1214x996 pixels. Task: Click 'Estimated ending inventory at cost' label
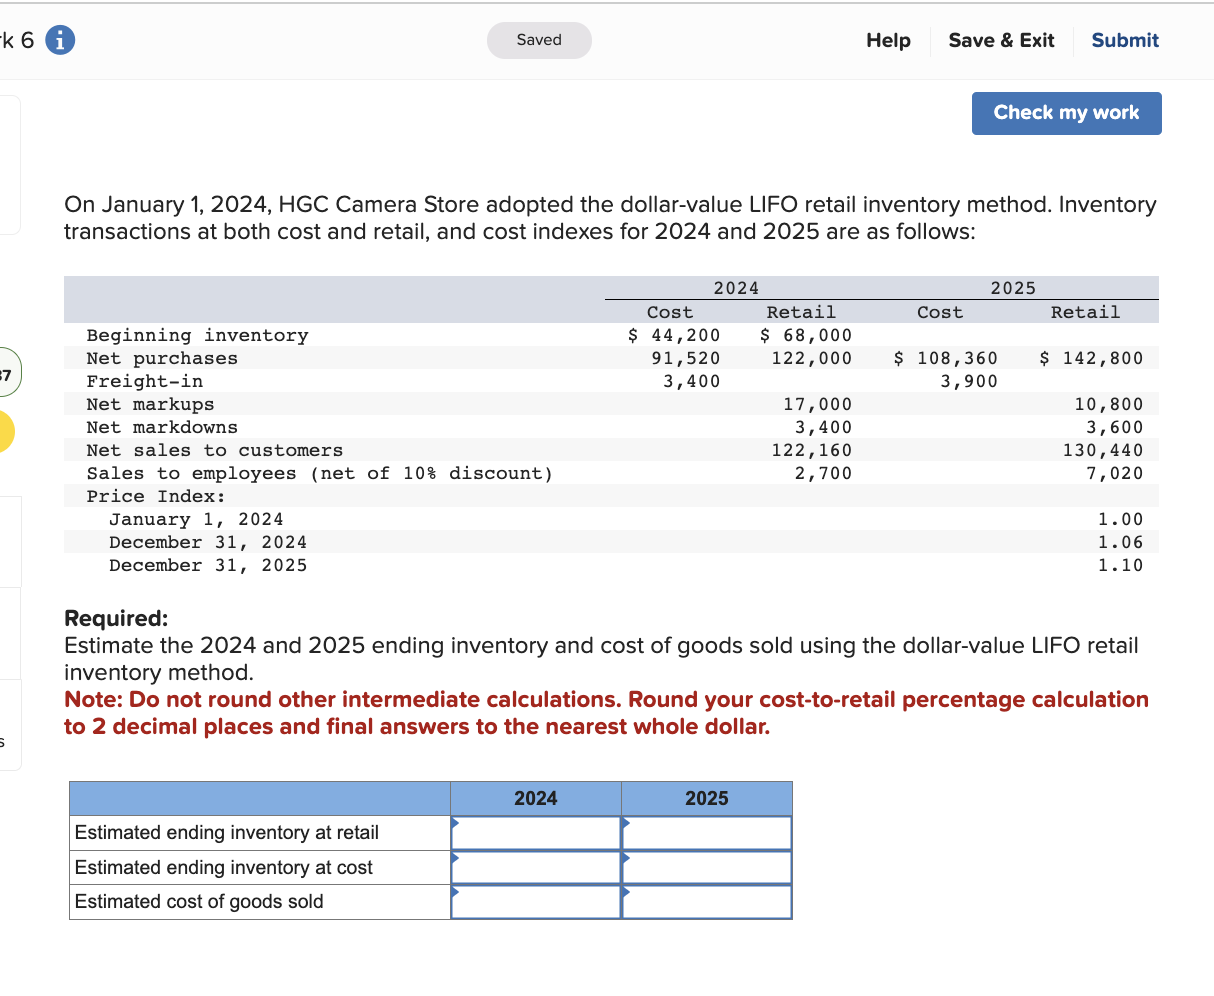224,868
